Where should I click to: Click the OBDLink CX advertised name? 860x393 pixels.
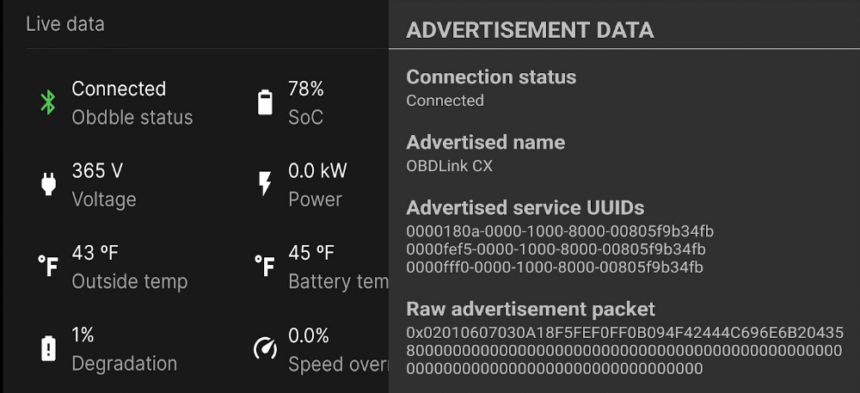(449, 166)
